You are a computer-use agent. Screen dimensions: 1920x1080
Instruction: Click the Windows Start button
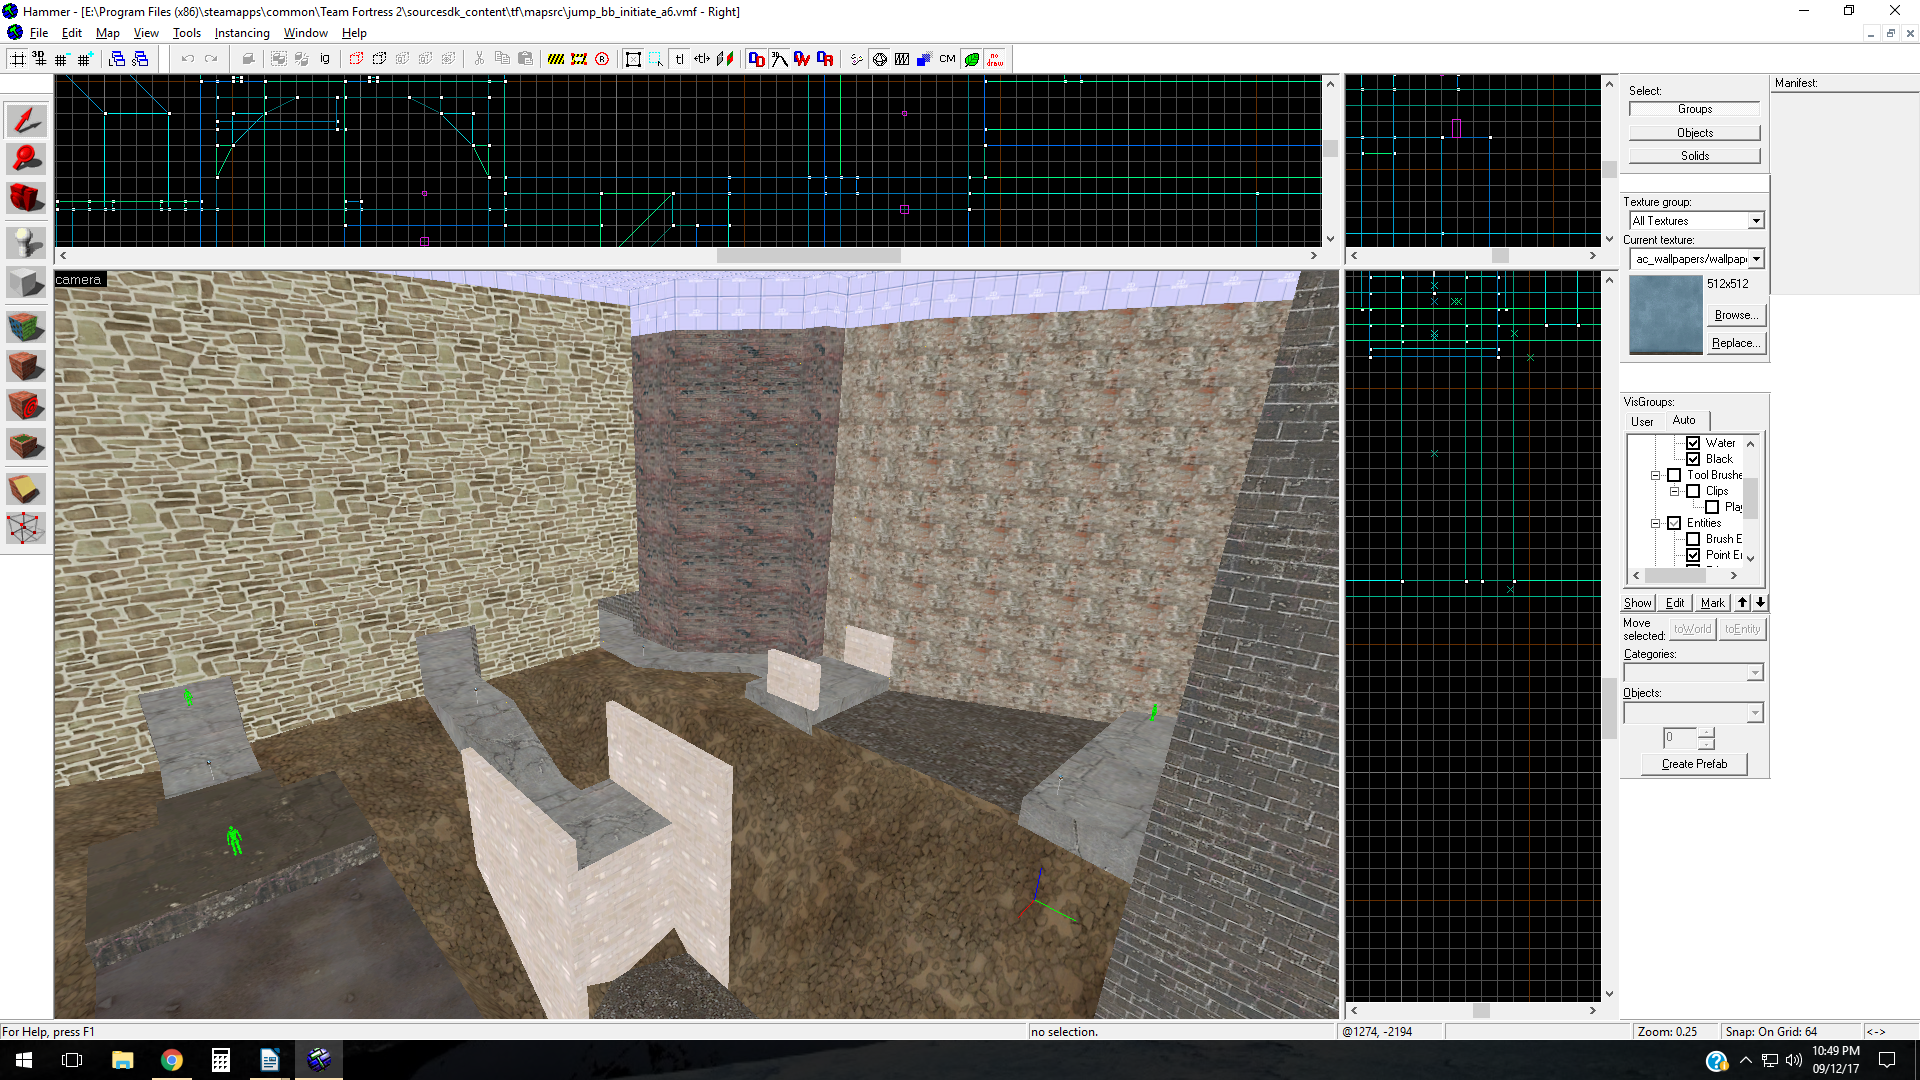[x=24, y=1060]
